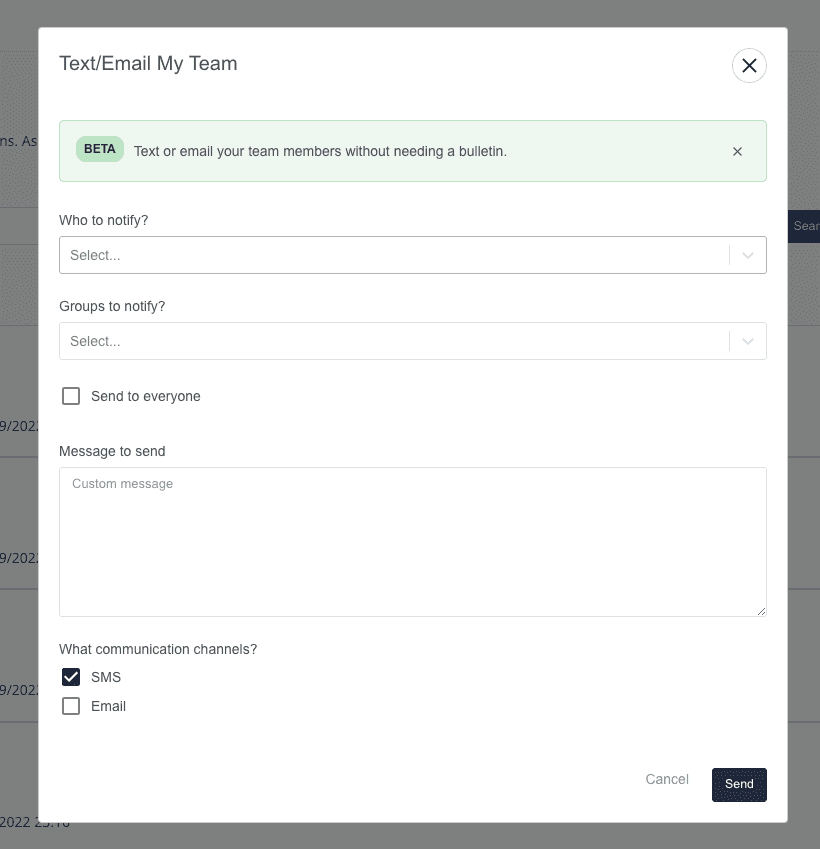Click the What communication channels label
Screen dimensions: 820x849
(x=157, y=649)
